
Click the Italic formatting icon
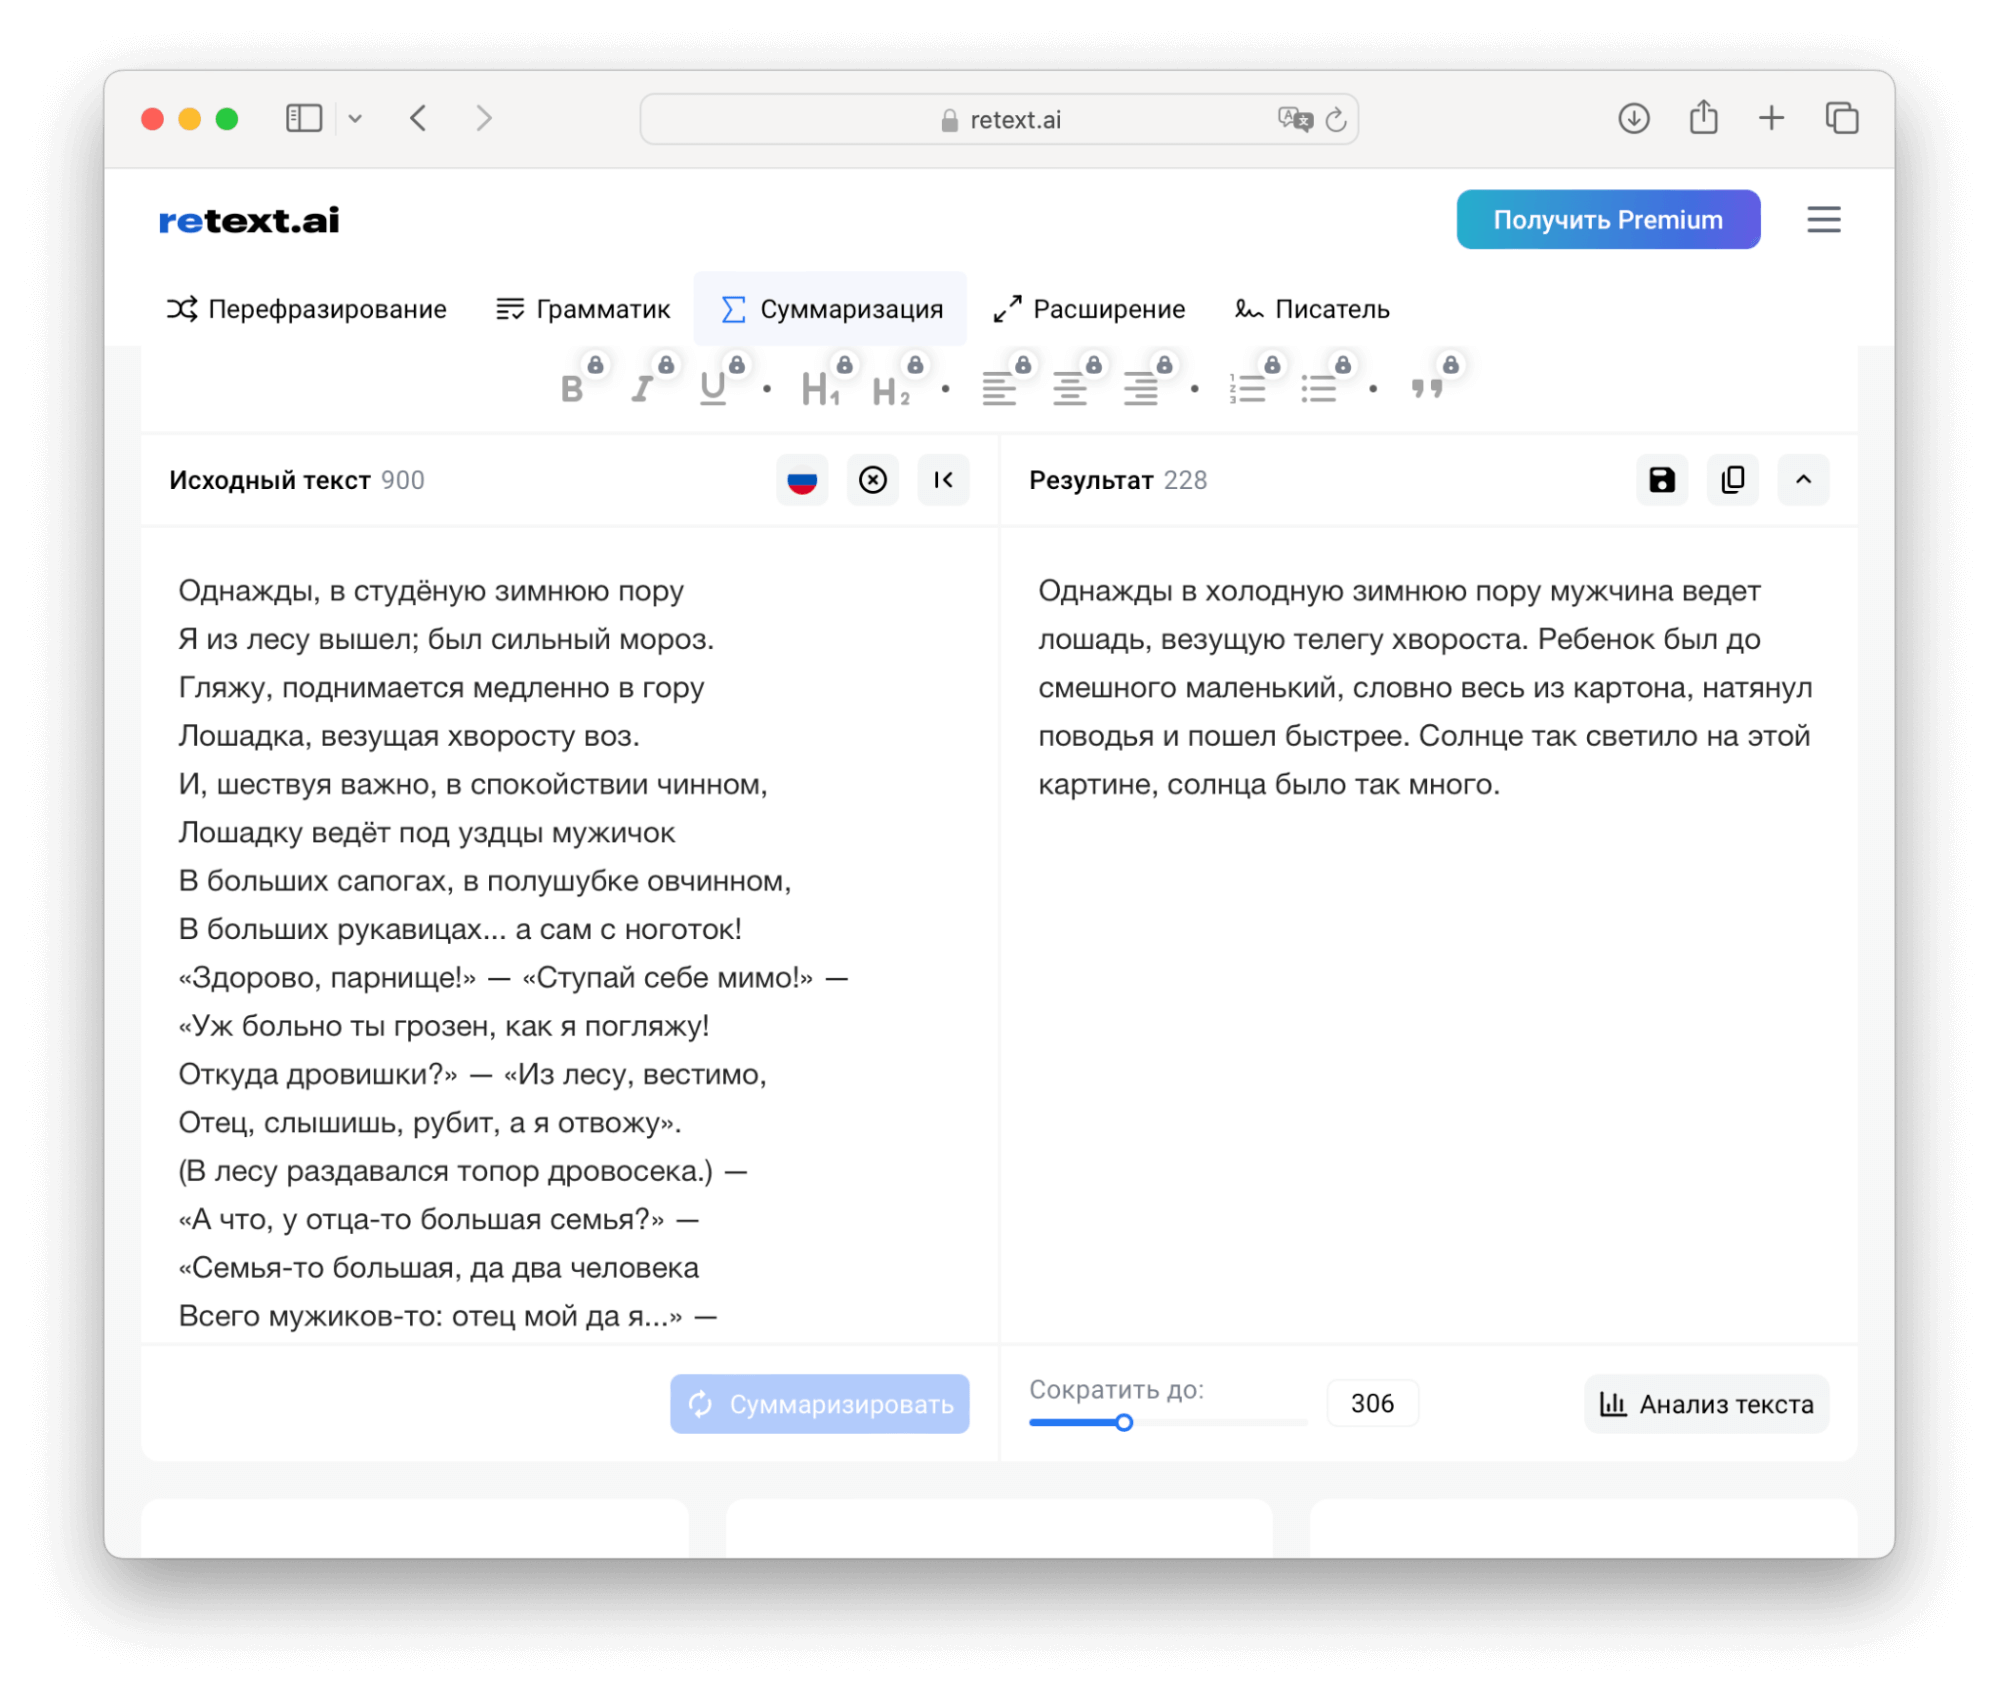point(642,389)
